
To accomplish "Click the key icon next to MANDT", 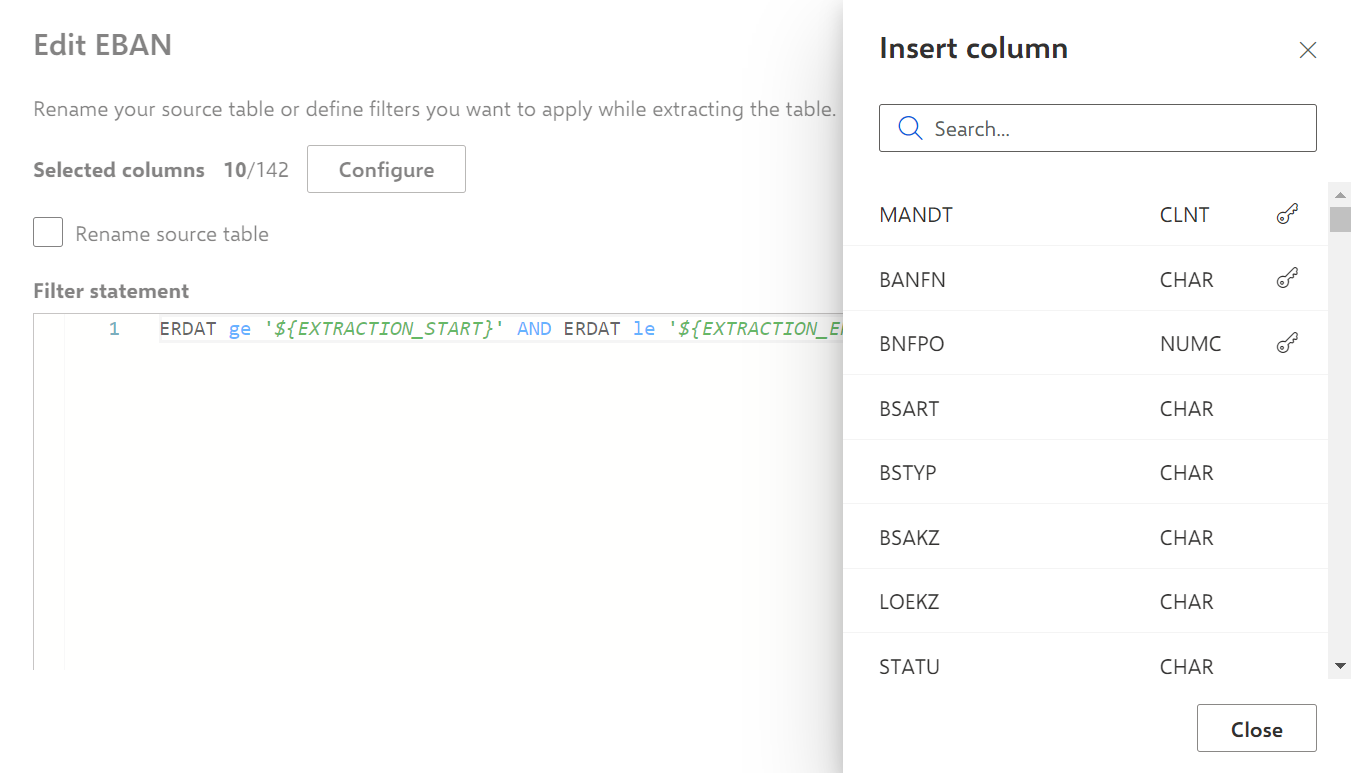I will pyautogui.click(x=1287, y=214).
